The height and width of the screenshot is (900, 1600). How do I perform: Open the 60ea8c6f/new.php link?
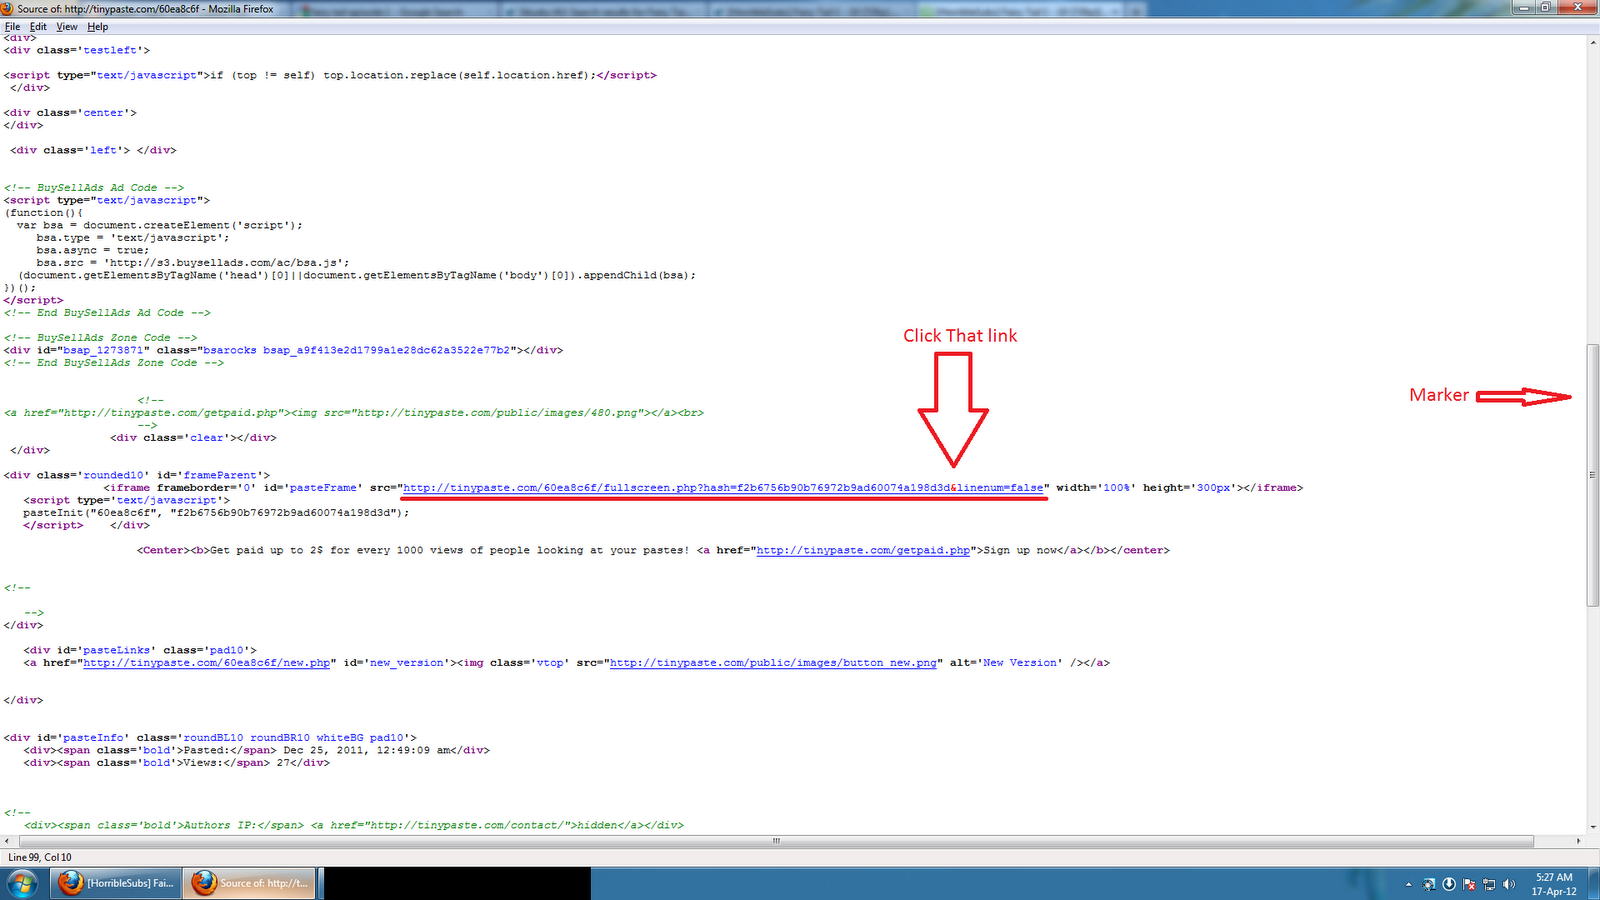(207, 663)
